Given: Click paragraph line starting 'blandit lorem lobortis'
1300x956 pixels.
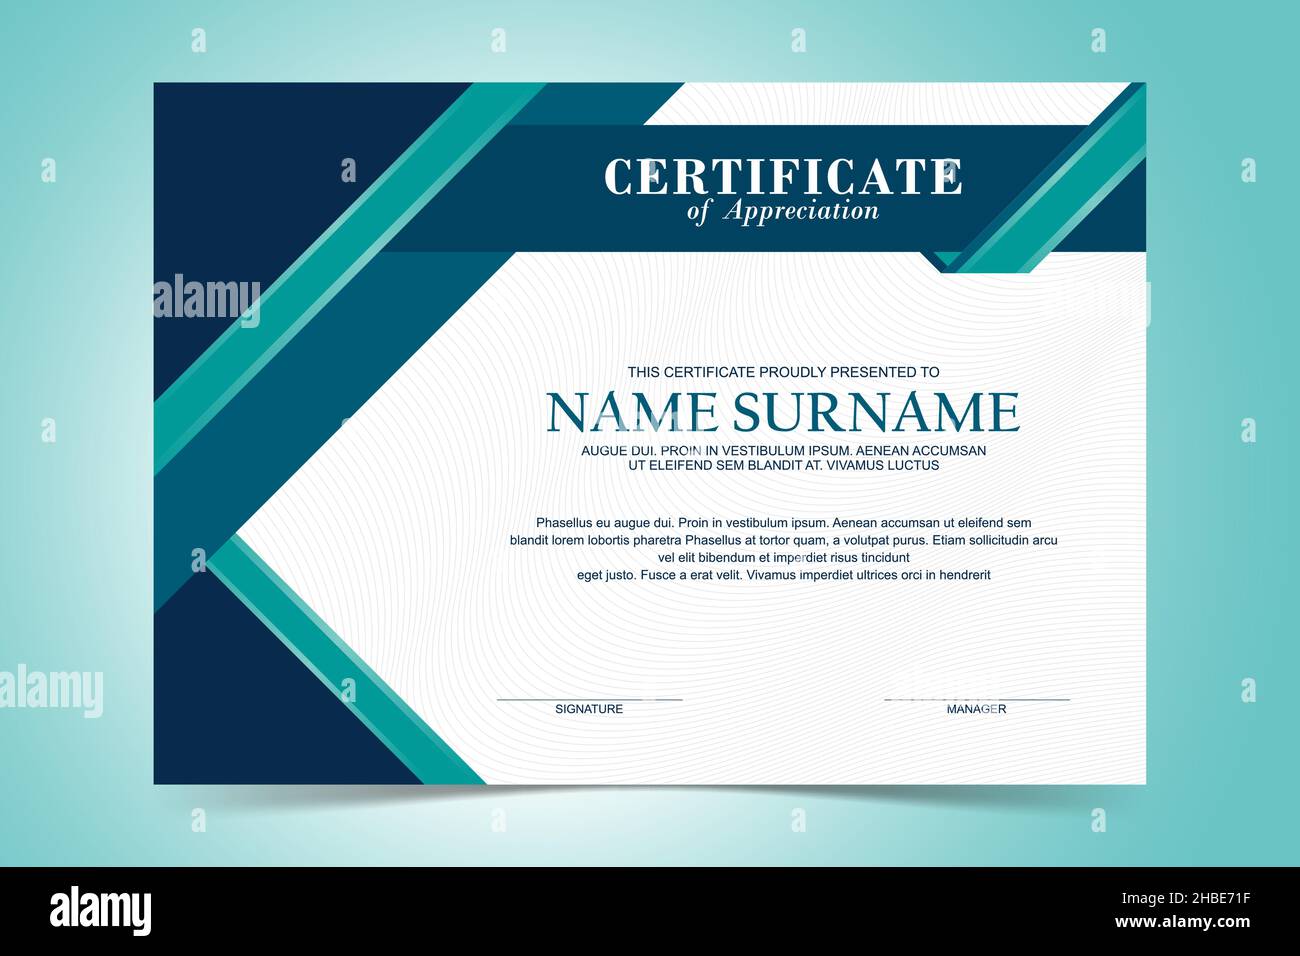Looking at the screenshot, I should 783,540.
